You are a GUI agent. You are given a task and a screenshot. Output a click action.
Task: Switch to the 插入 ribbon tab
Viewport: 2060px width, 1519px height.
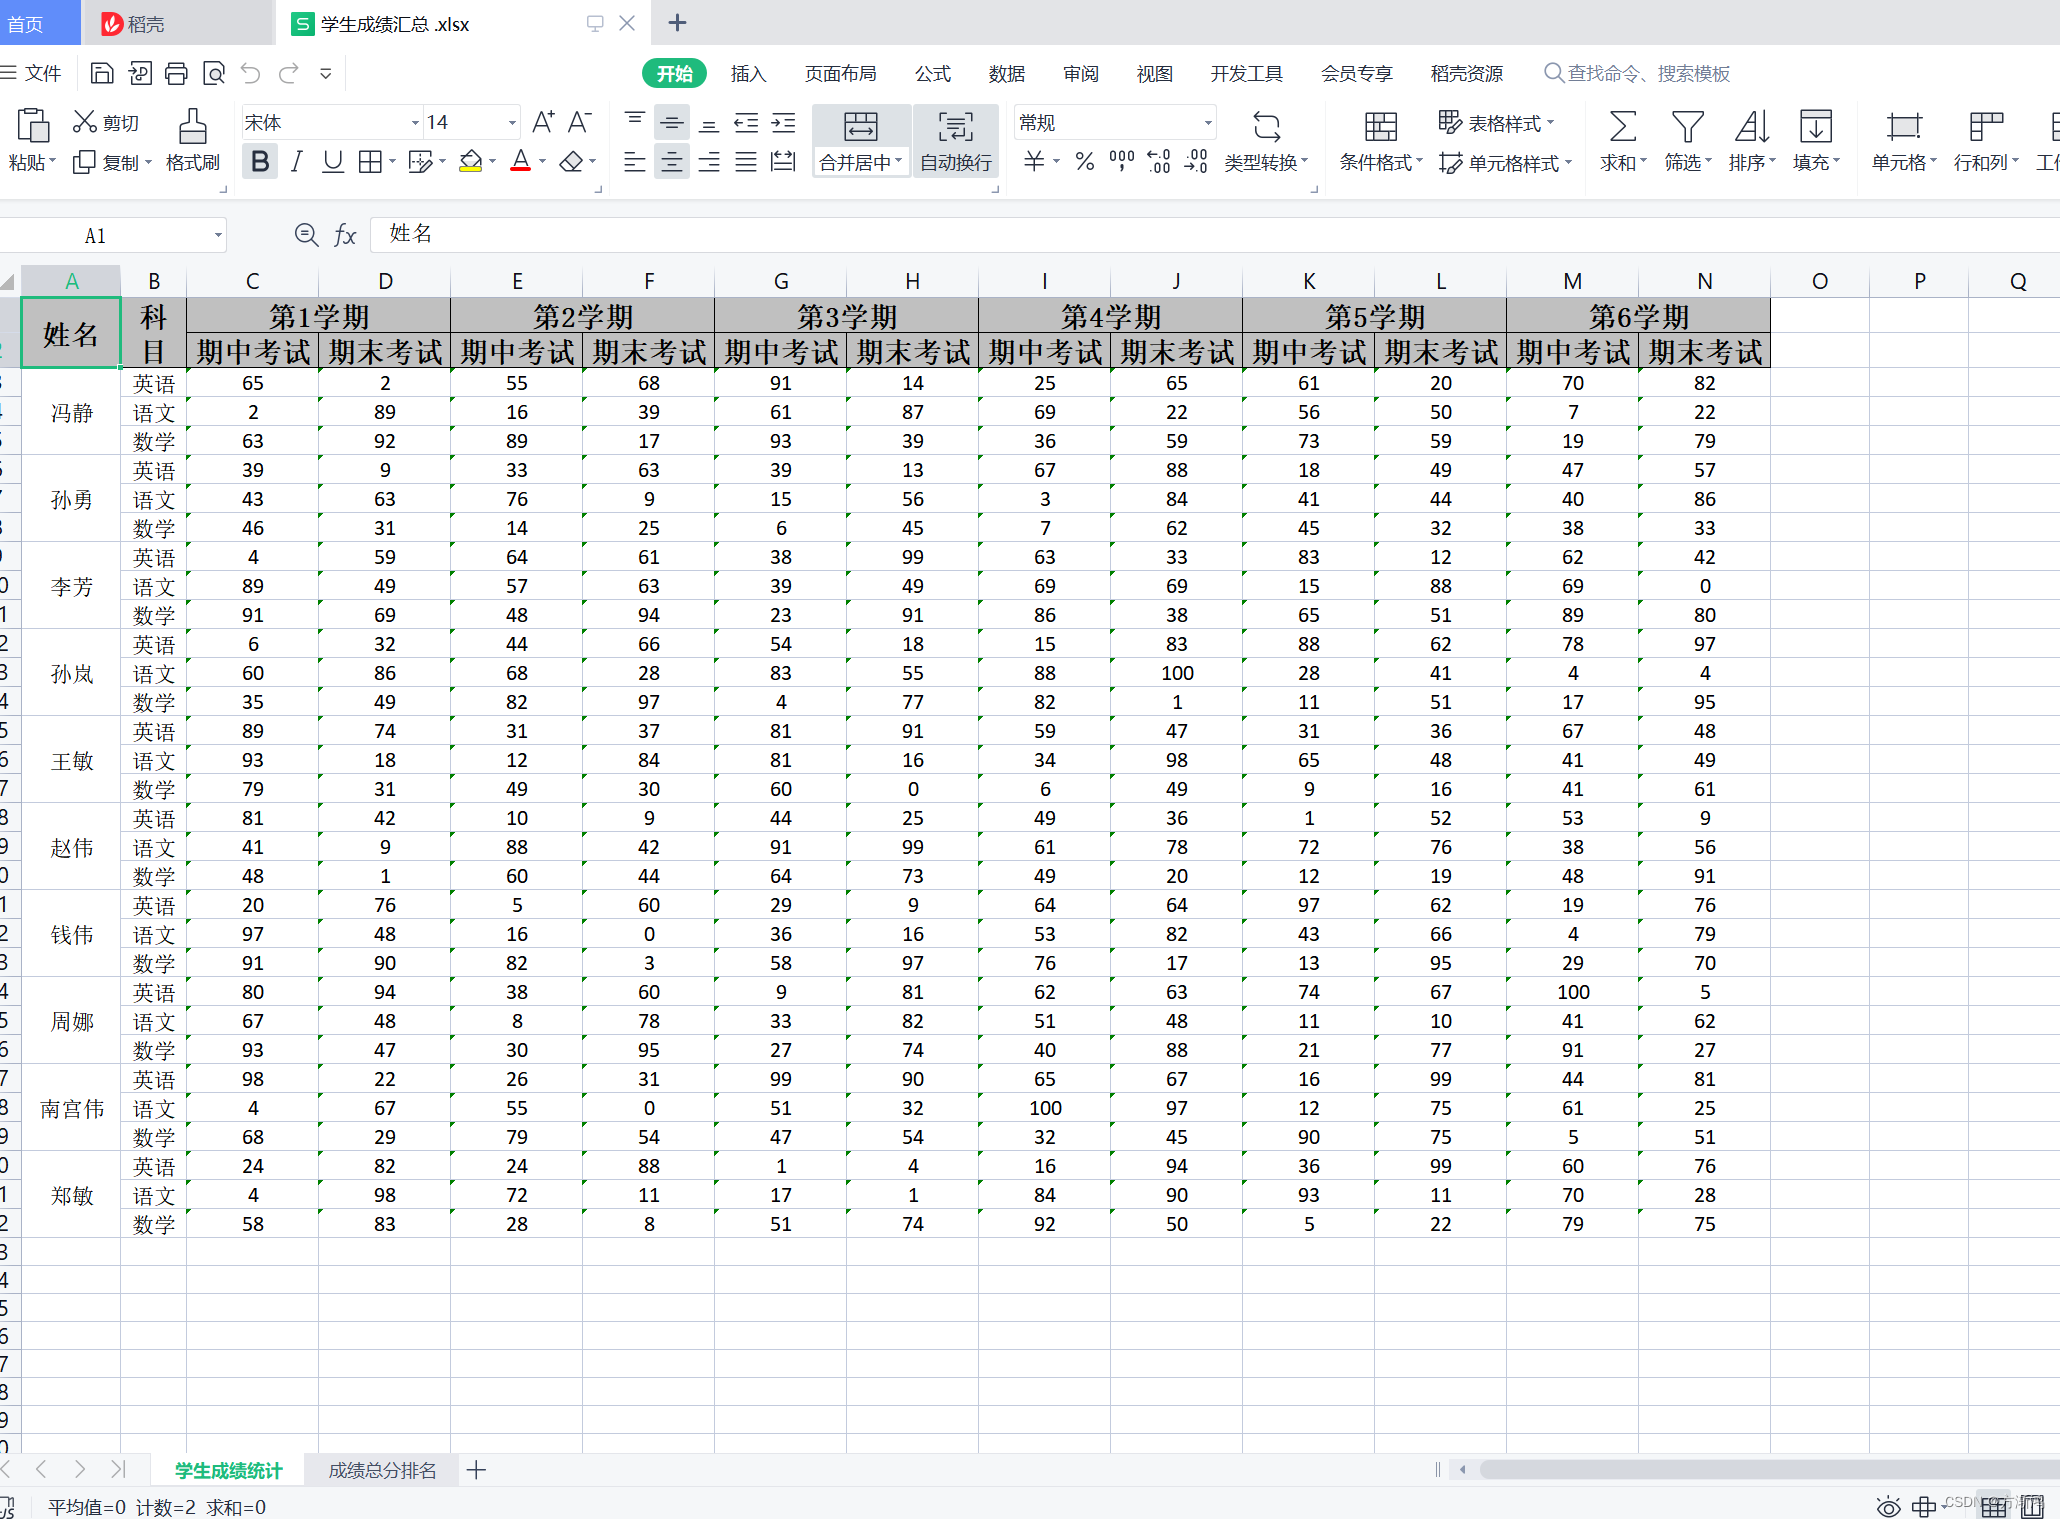point(748,74)
